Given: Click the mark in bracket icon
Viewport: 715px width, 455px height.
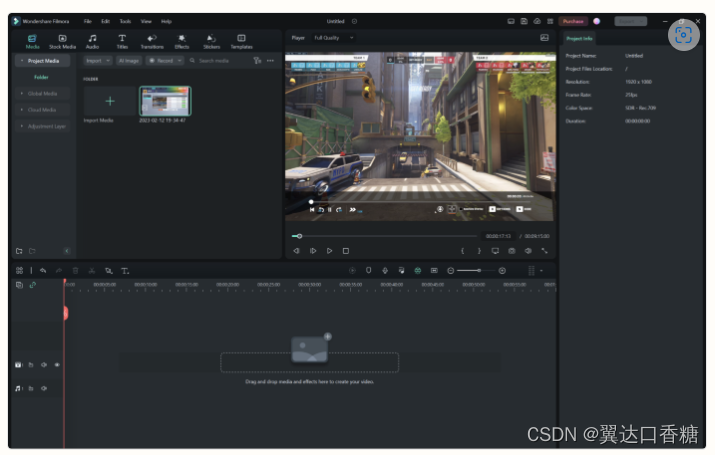Looking at the screenshot, I should pos(462,251).
